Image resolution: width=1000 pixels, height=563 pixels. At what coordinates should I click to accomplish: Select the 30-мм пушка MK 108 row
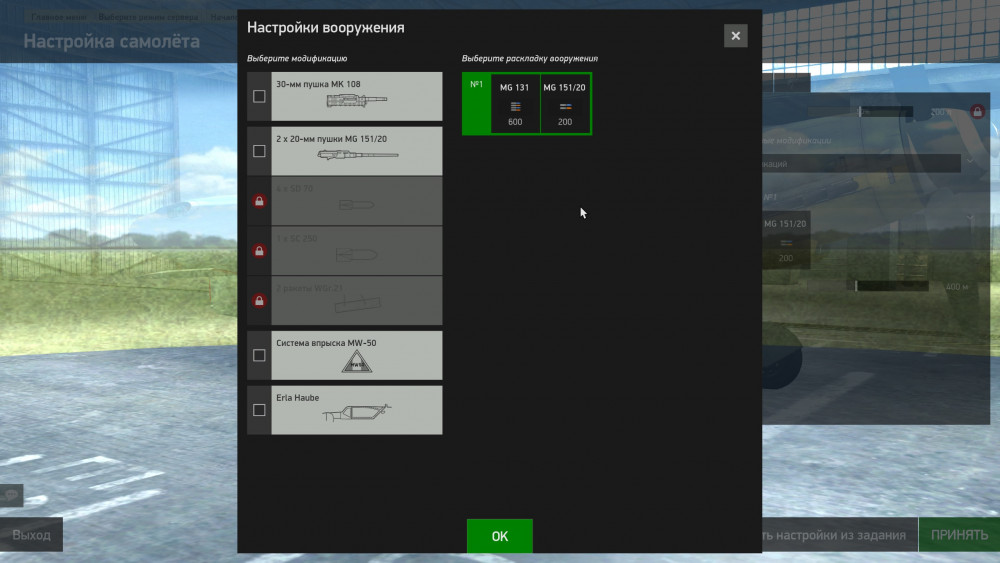click(x=344, y=96)
